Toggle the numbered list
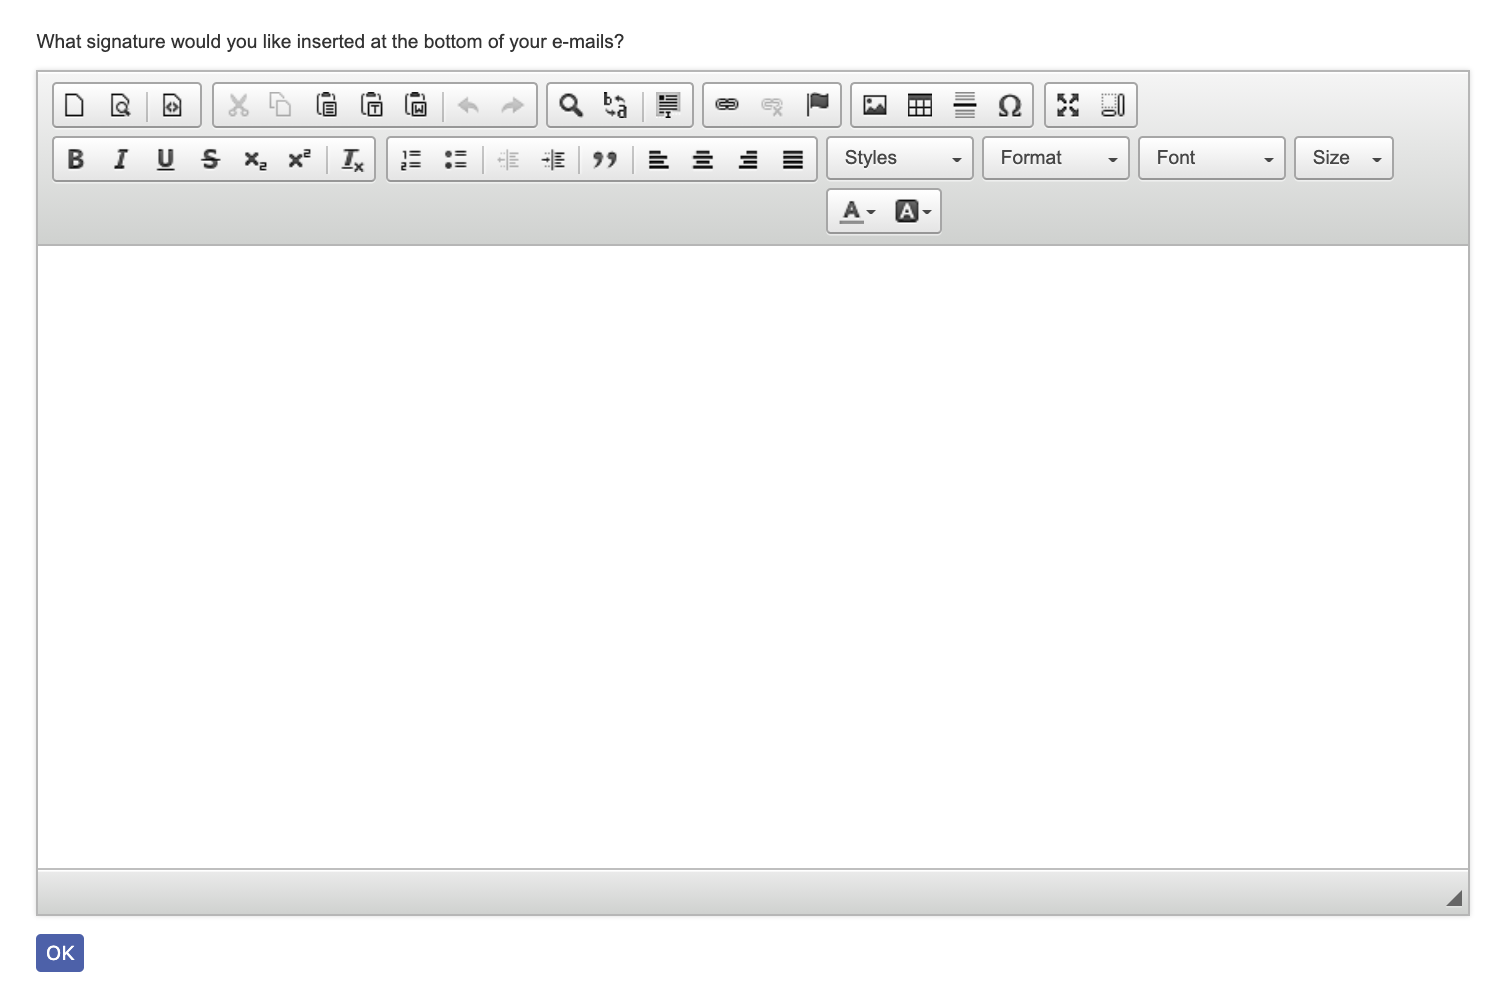This screenshot has height=1002, width=1498. pos(410,159)
